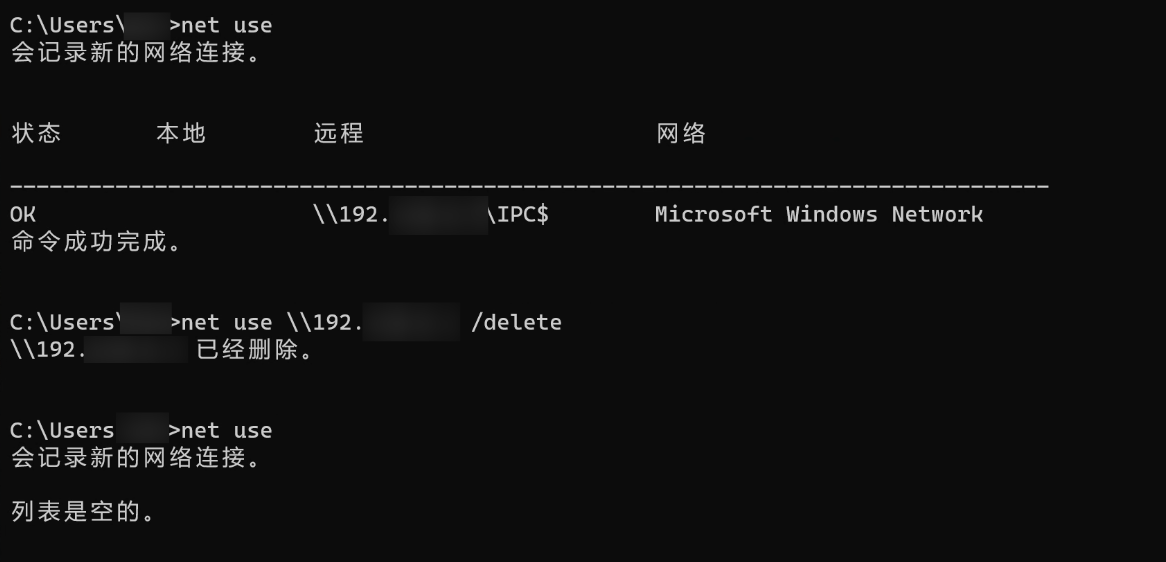Click 会记录新的网络连接。 line above the table headers
The height and width of the screenshot is (562, 1166).
[136, 53]
